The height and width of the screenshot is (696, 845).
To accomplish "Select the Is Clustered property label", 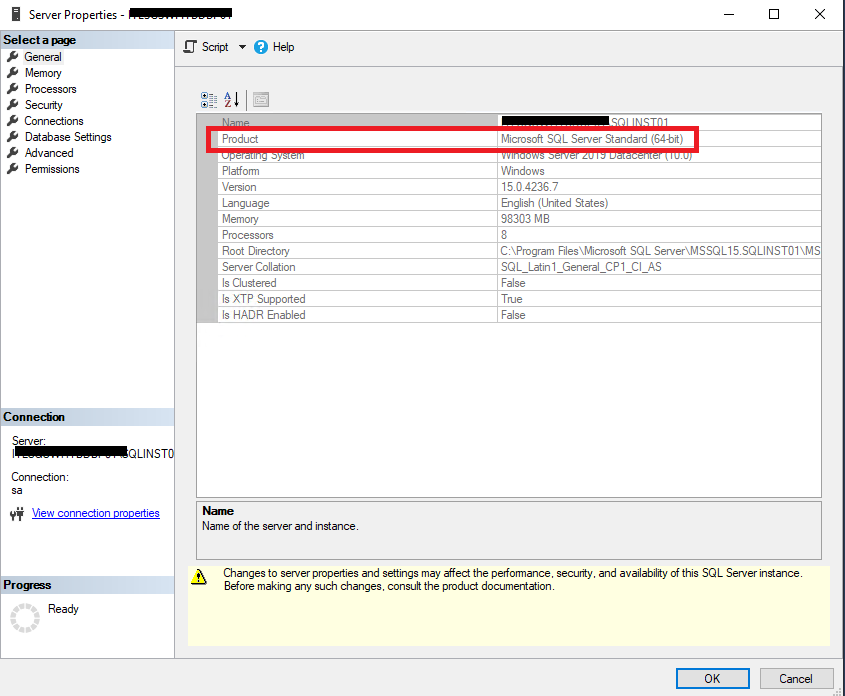I will (249, 283).
